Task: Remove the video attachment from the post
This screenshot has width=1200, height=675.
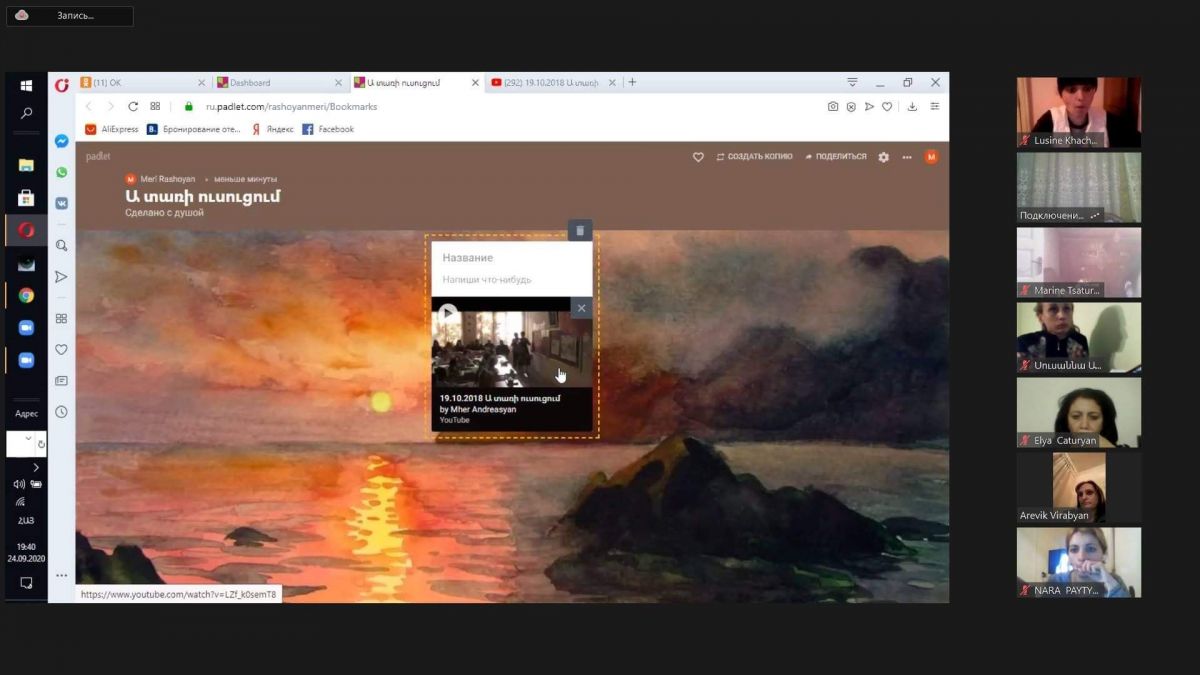Action: point(581,308)
